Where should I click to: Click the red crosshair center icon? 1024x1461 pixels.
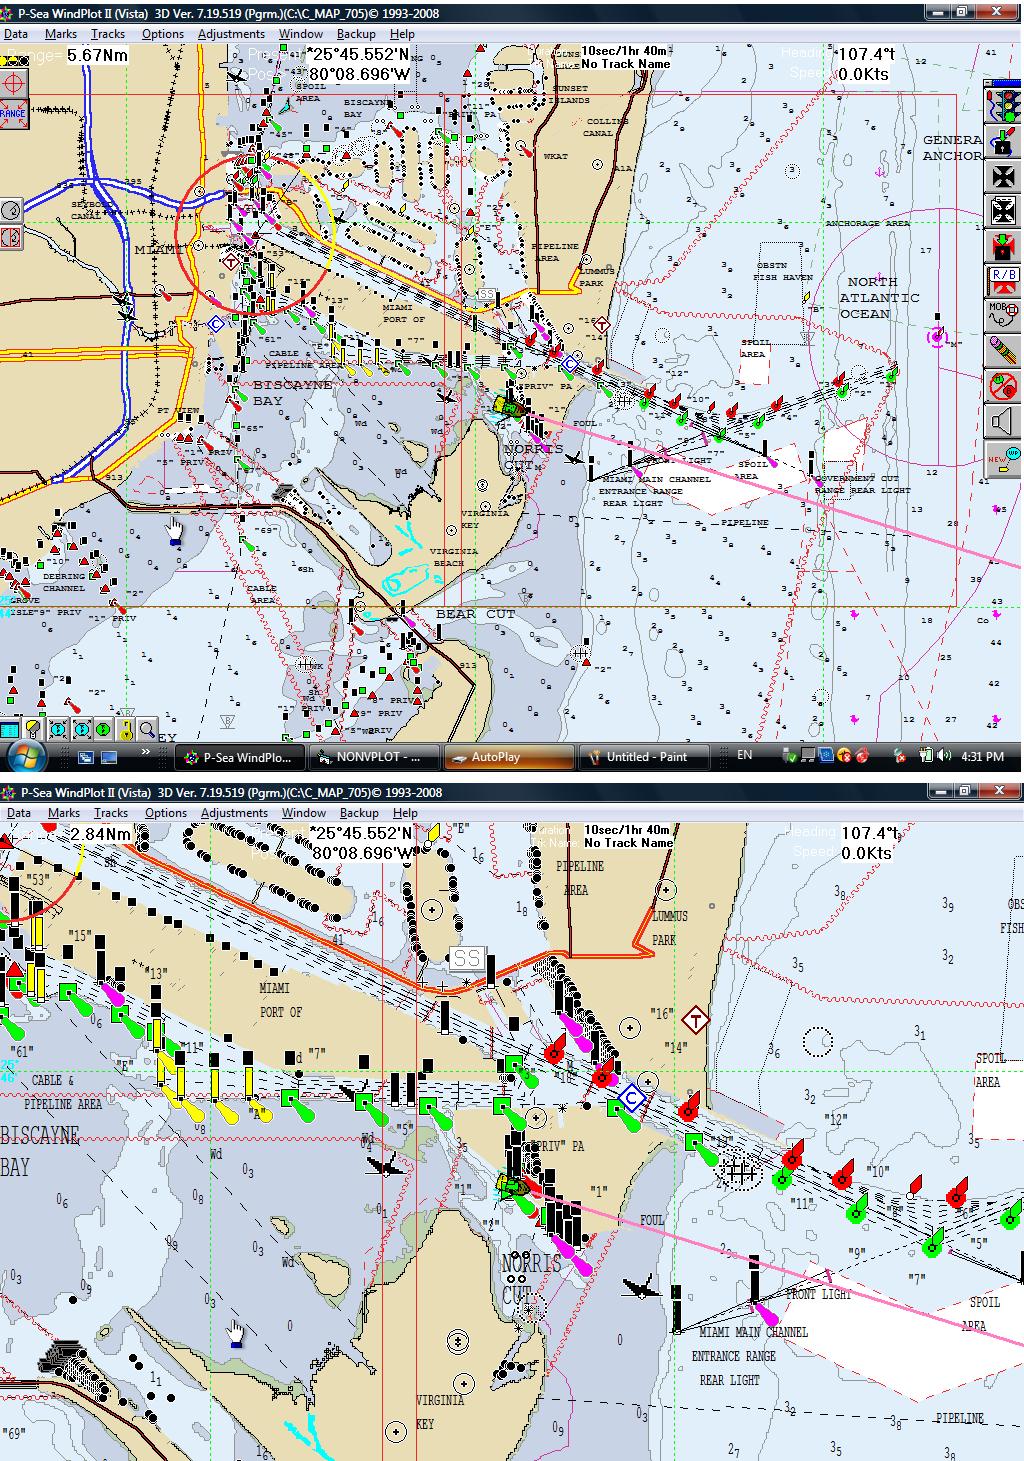pyautogui.click(x=14, y=82)
